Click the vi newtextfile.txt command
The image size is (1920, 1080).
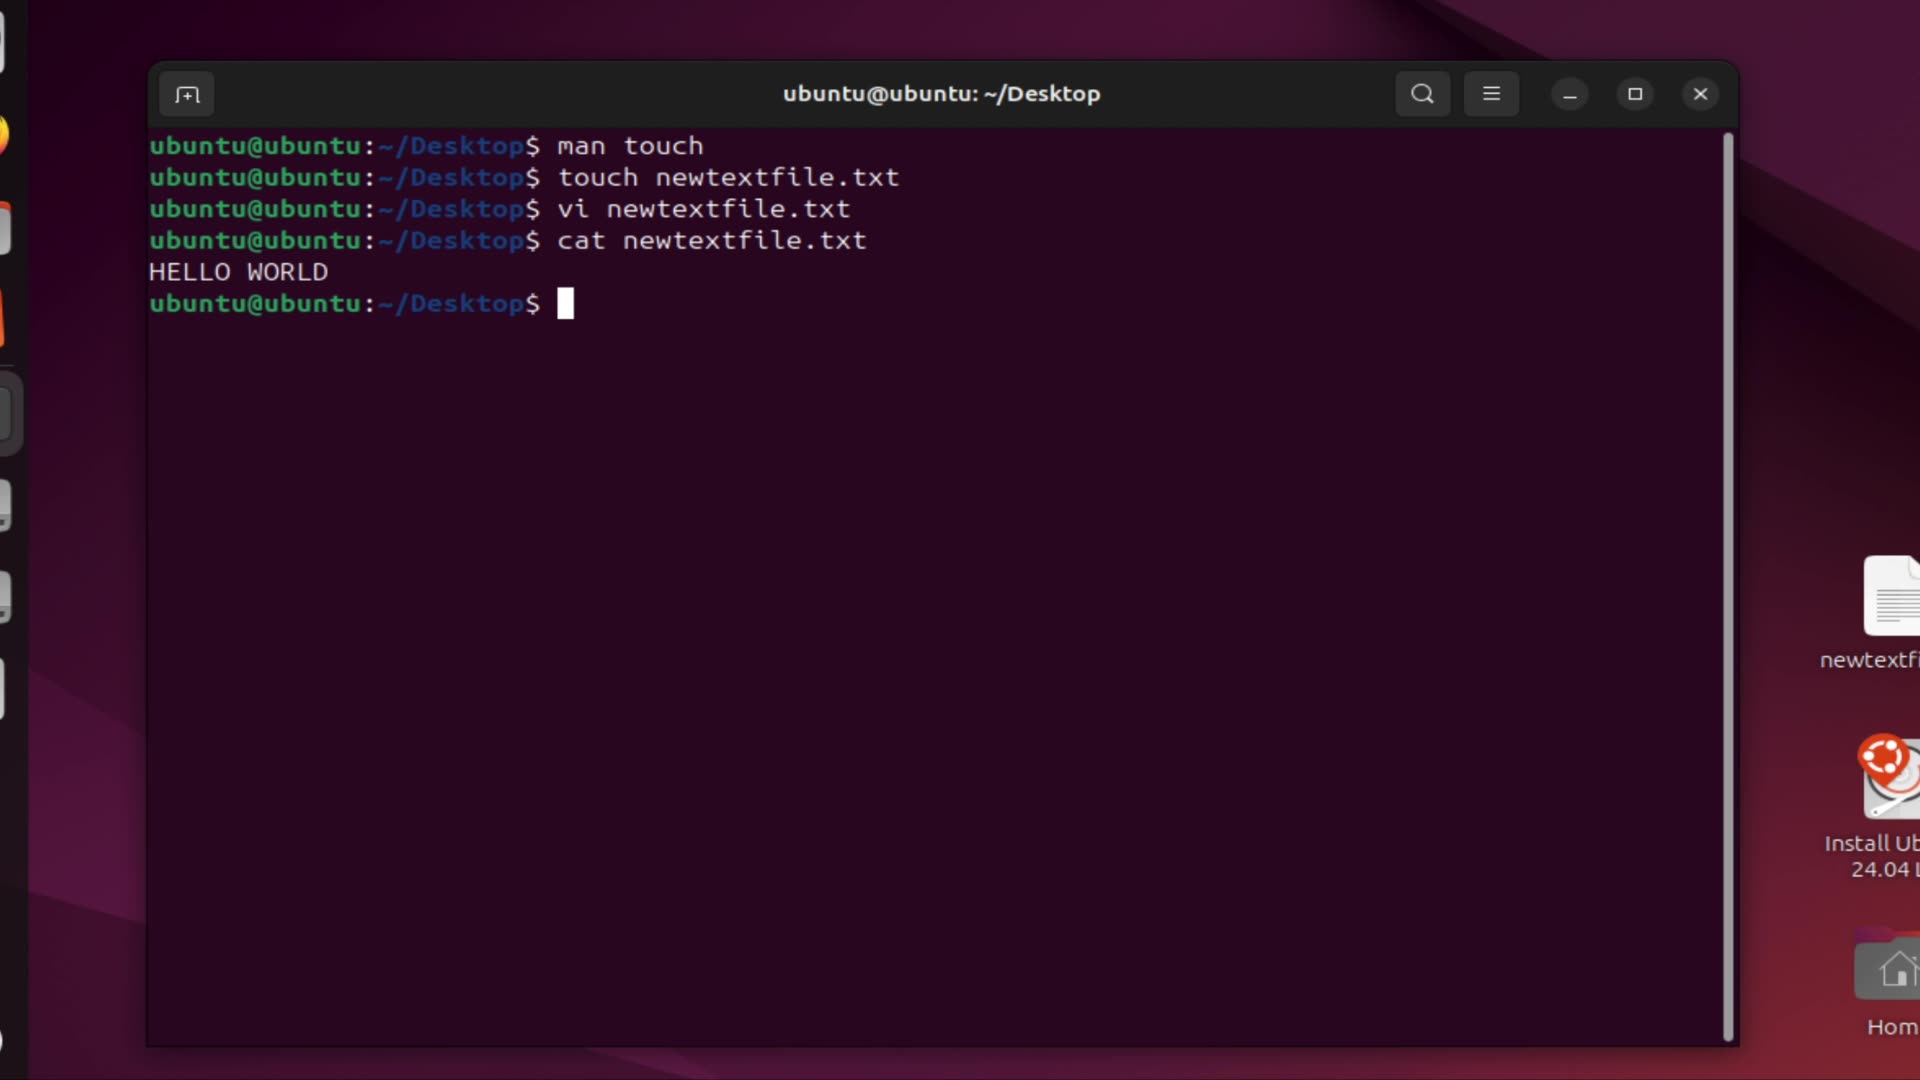[704, 208]
